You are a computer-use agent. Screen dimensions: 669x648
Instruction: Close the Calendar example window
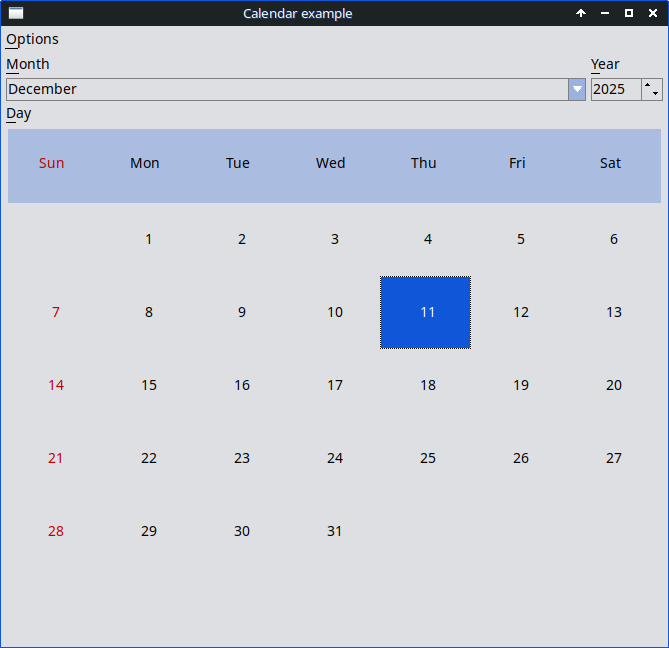click(653, 13)
